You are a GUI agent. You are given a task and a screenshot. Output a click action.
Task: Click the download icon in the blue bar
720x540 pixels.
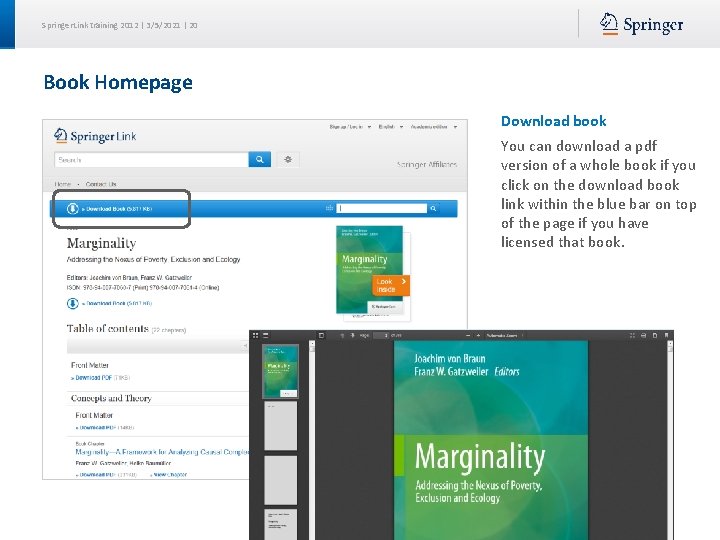click(x=73, y=208)
